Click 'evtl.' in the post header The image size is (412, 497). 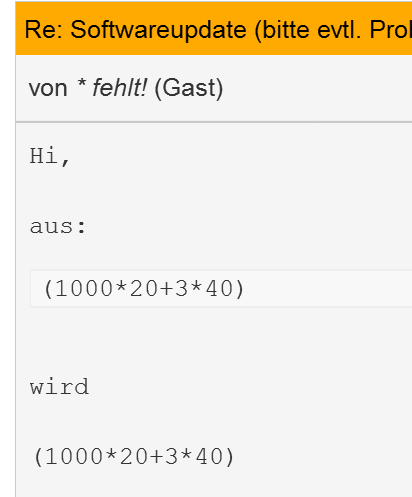(339, 30)
